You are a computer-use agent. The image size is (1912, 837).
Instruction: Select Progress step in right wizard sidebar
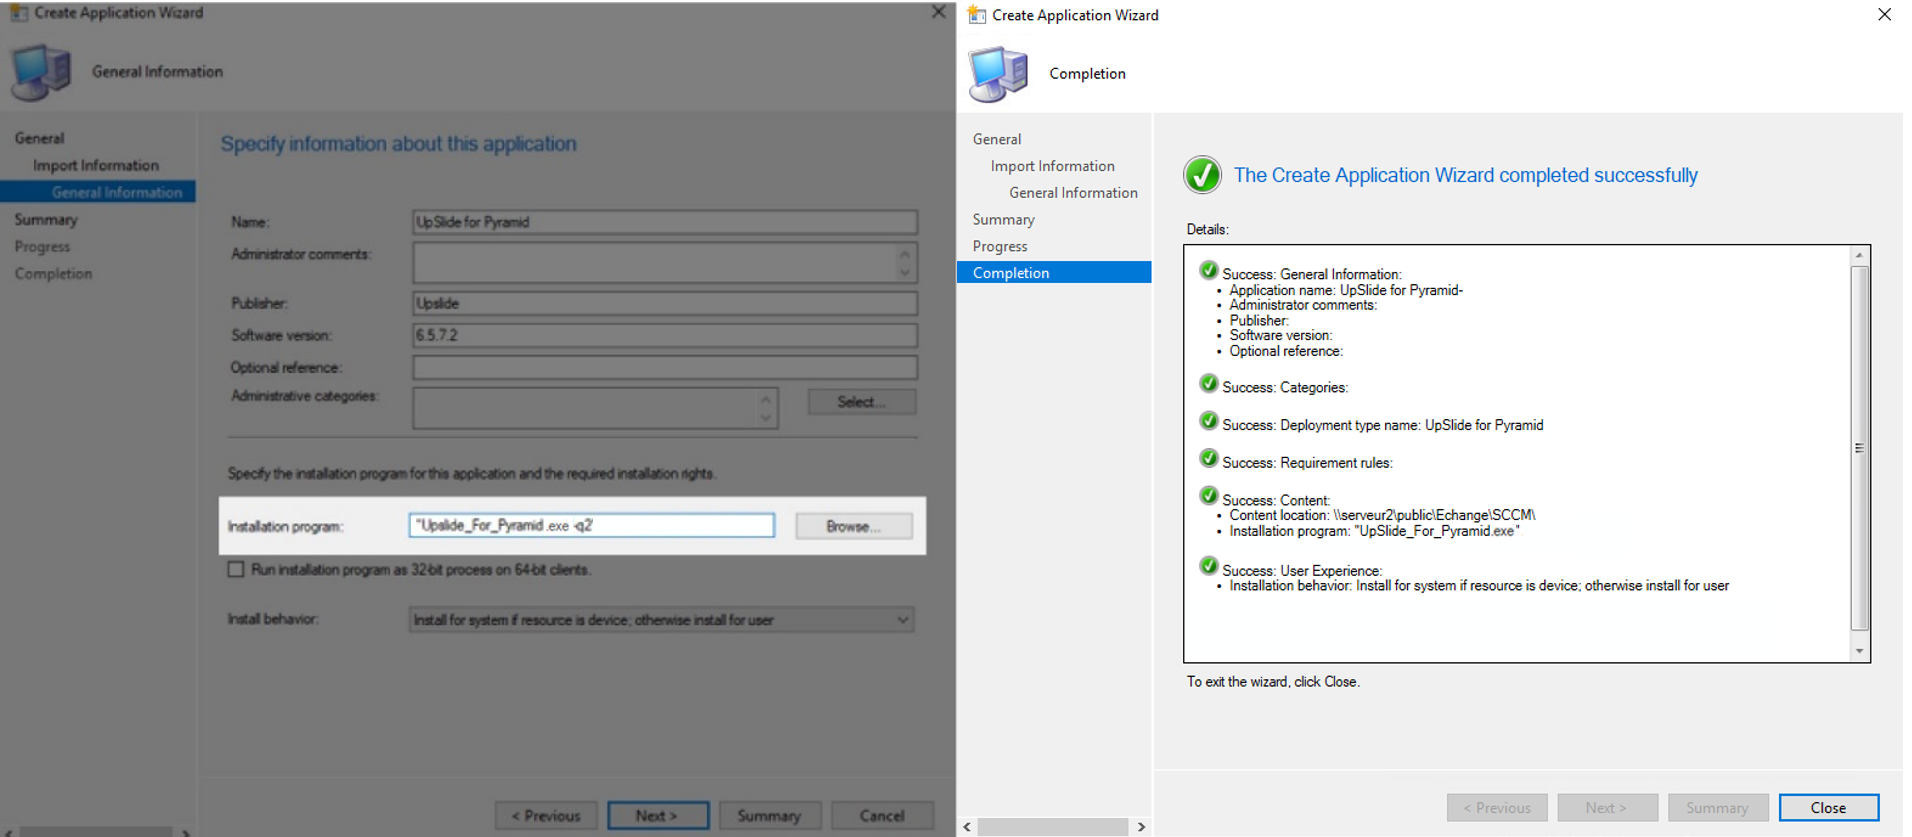pos(1000,246)
